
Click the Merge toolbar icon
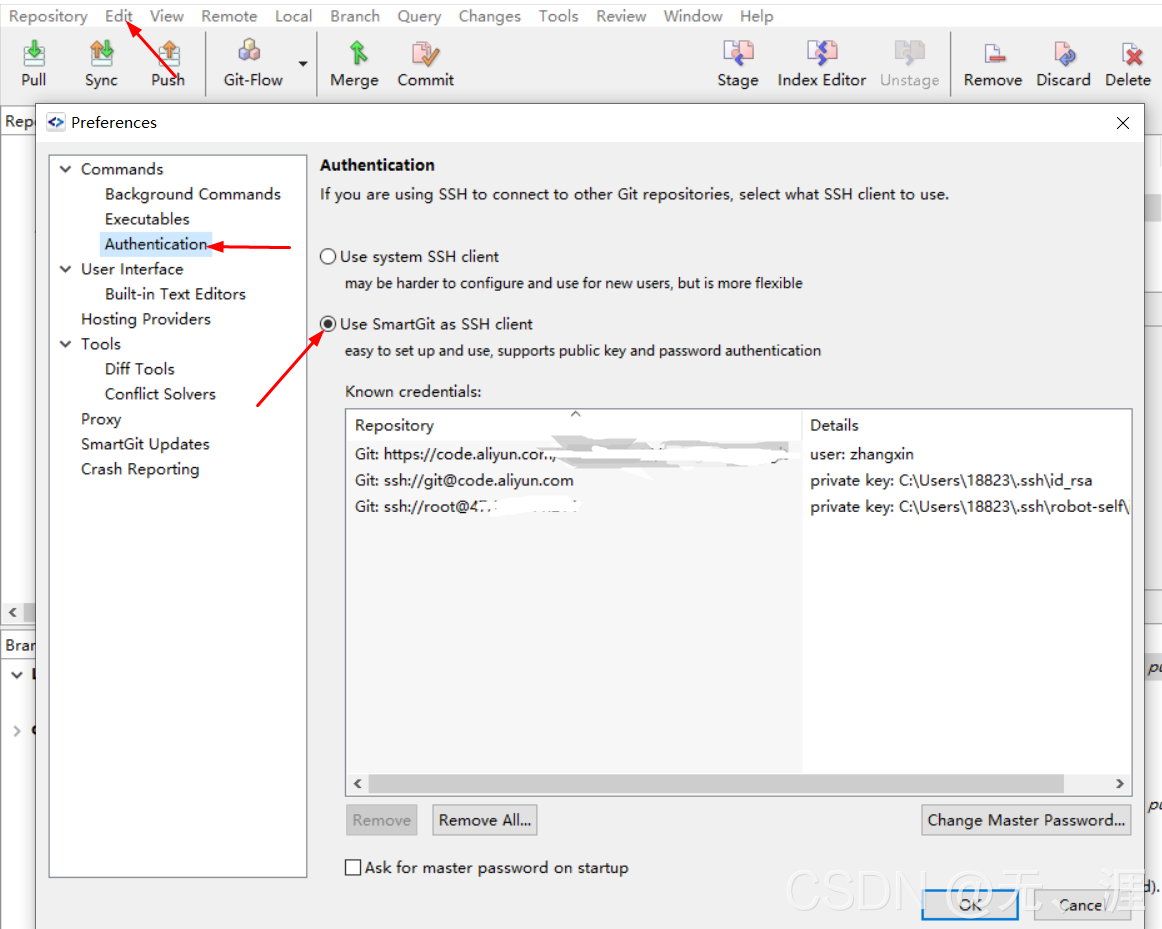354,64
